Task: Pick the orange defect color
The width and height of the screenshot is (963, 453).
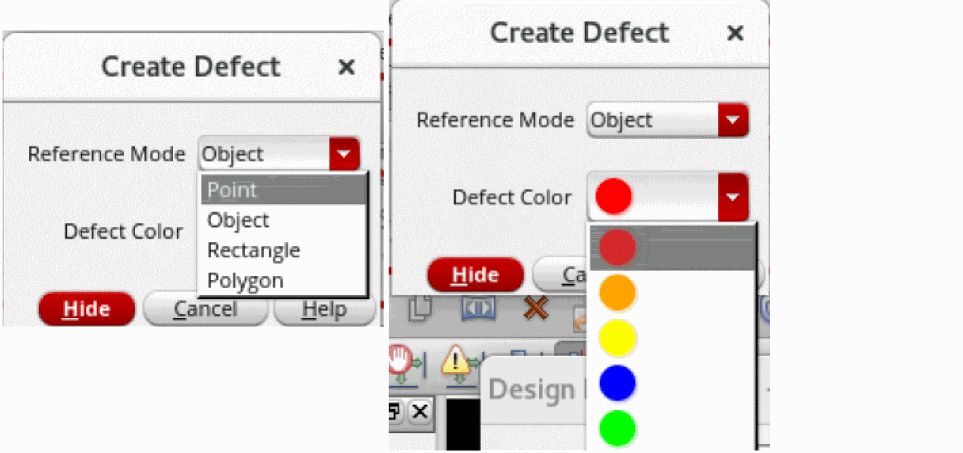Action: (617, 292)
